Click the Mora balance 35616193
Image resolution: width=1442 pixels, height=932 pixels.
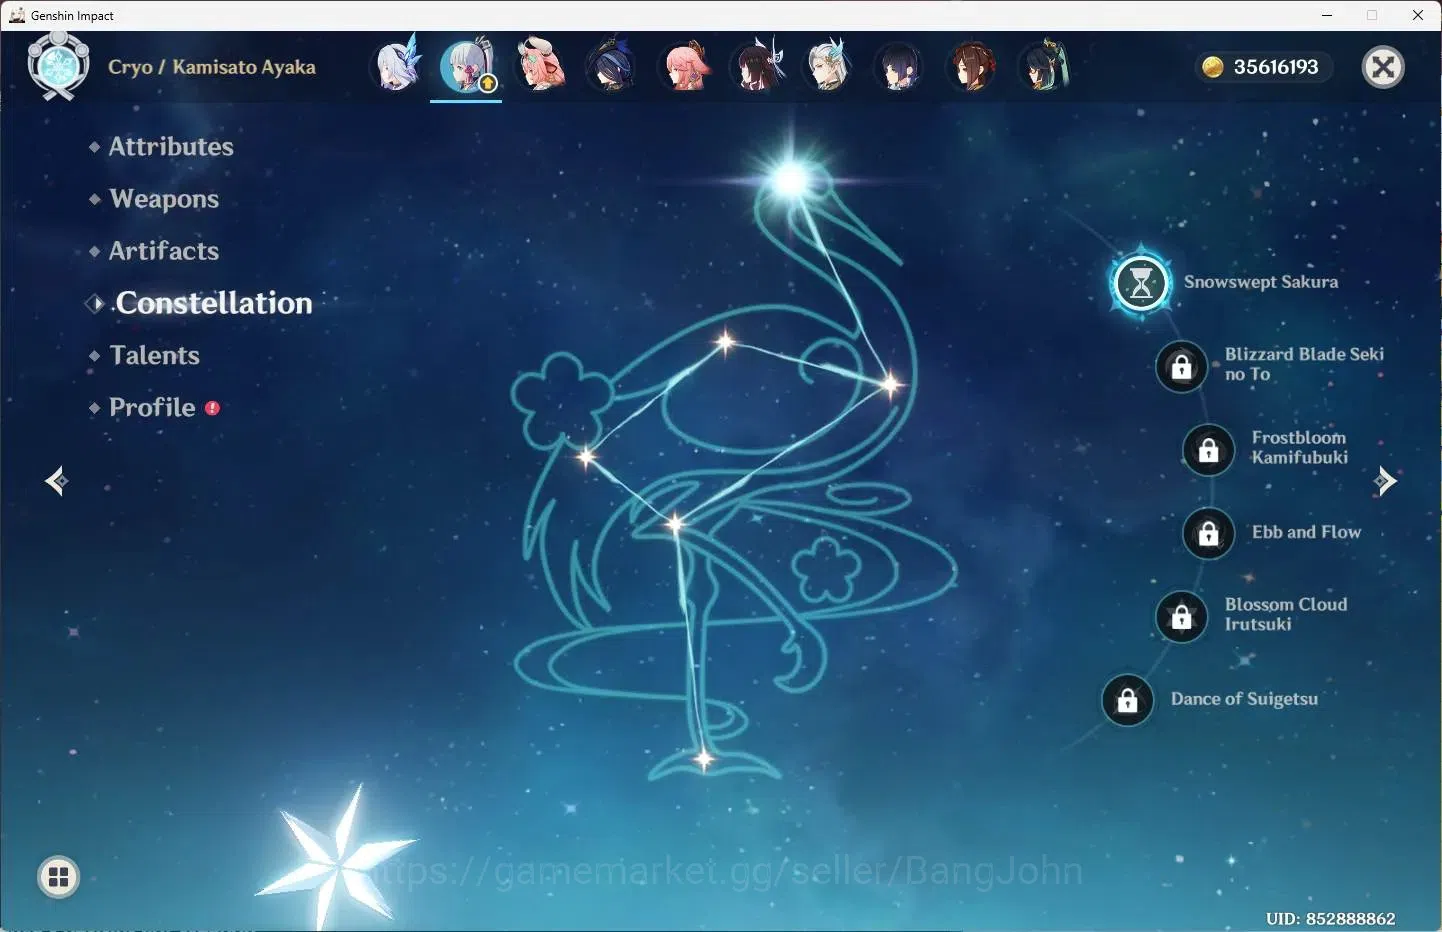click(1276, 67)
